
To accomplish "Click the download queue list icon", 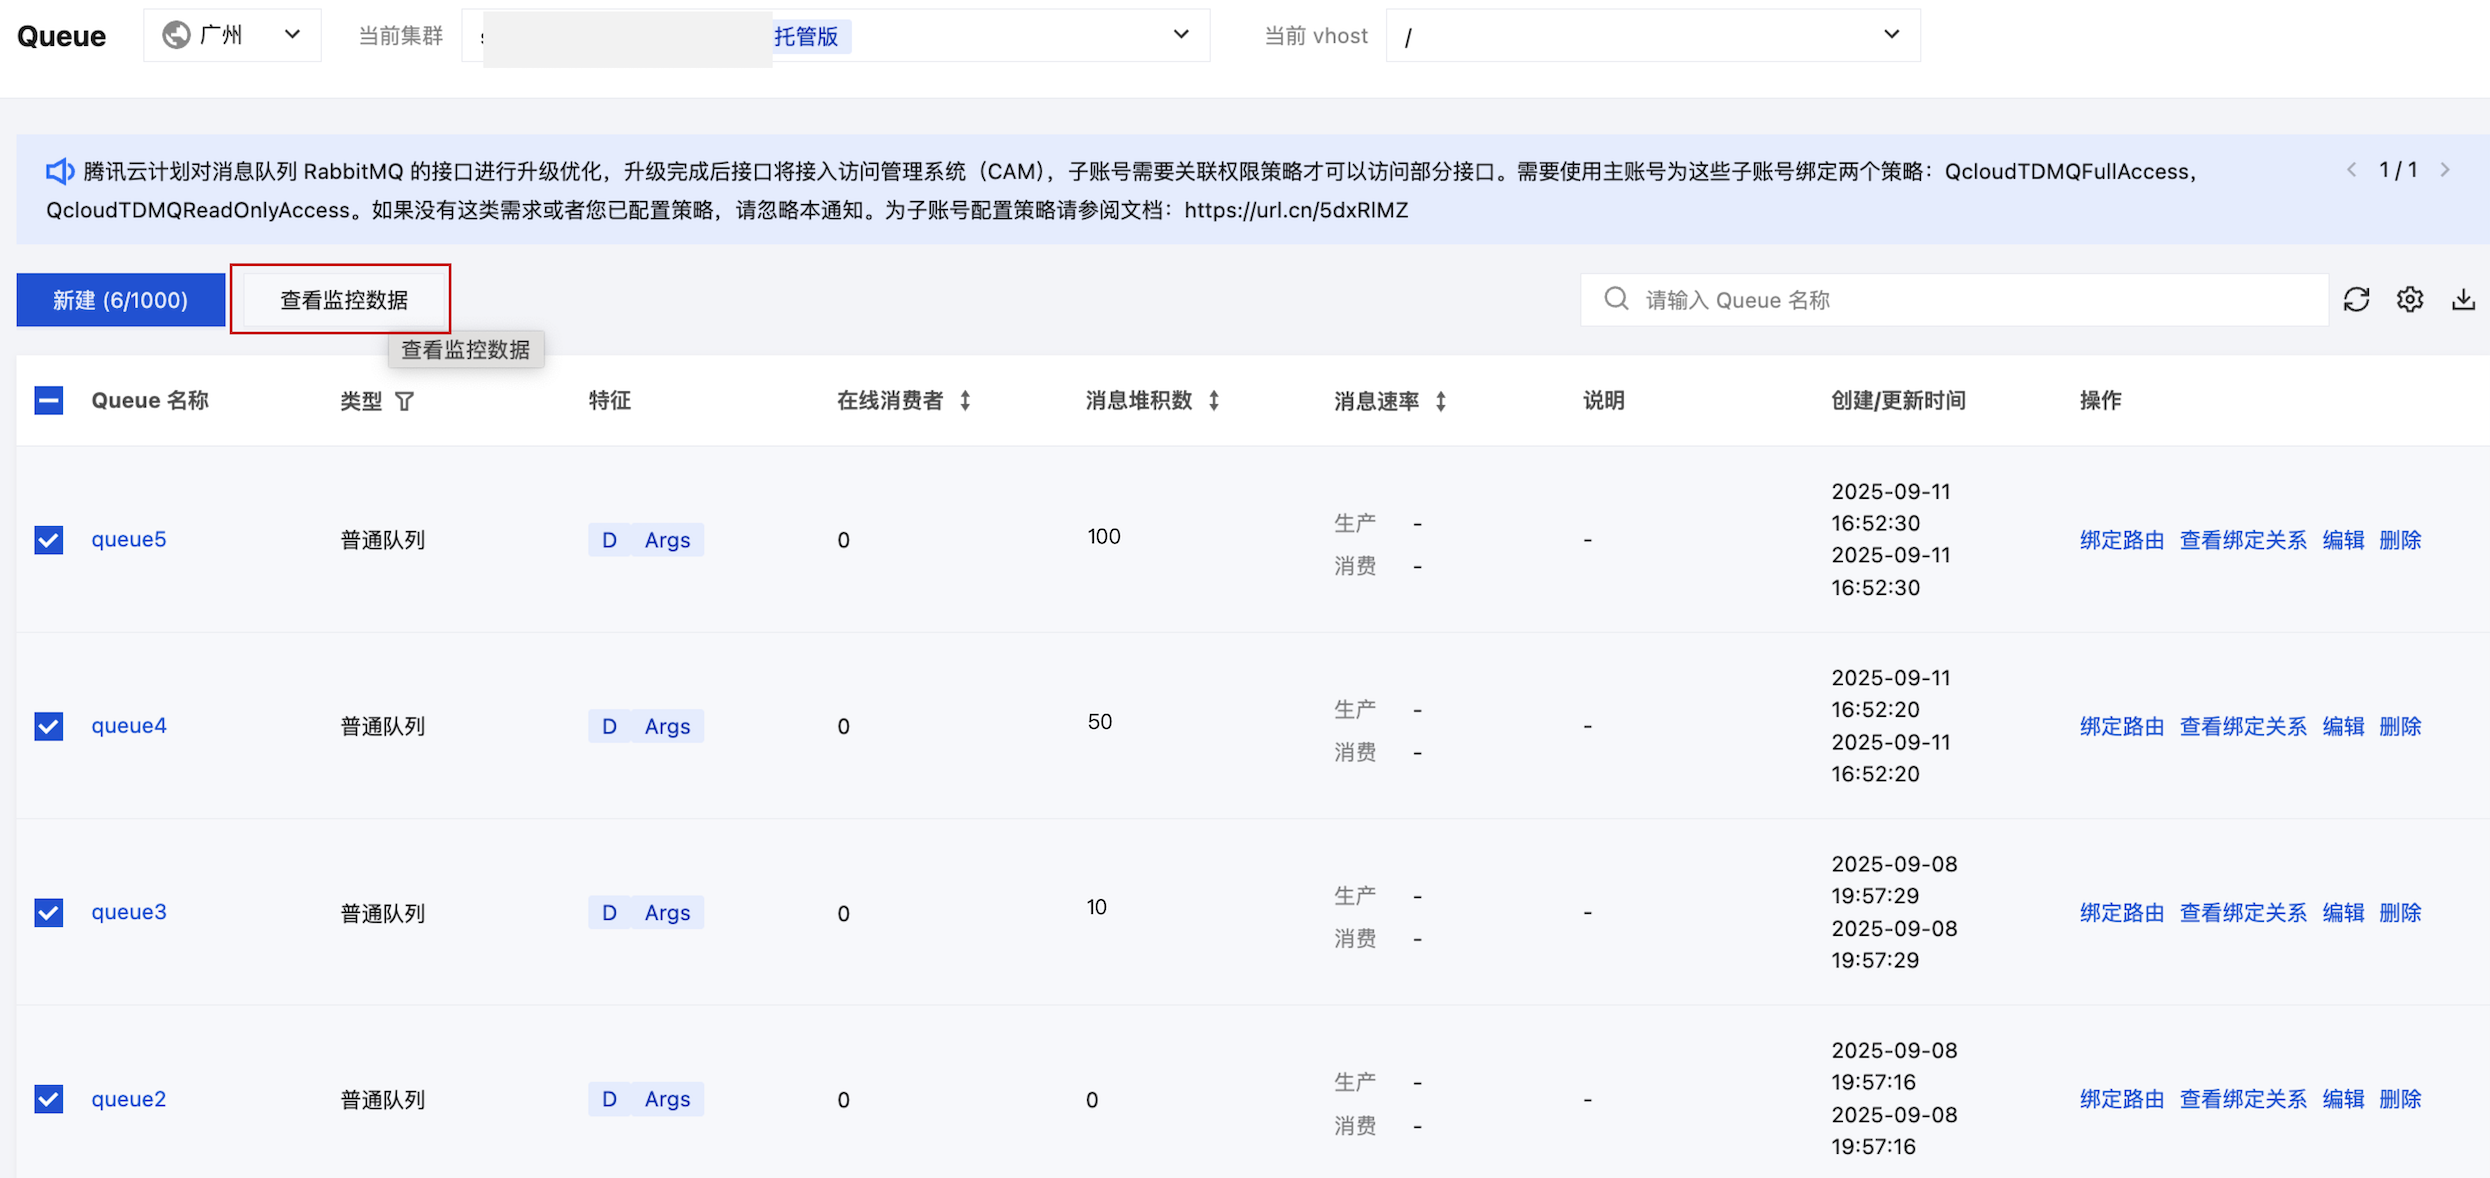I will 2462,300.
